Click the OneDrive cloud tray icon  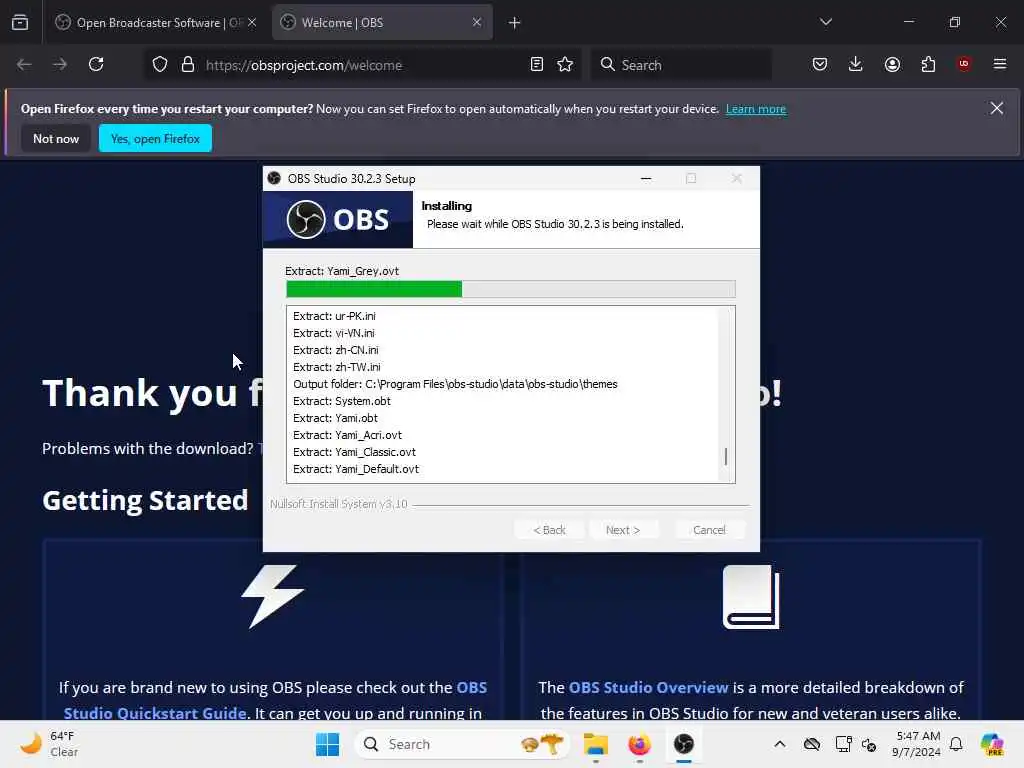(x=812, y=744)
